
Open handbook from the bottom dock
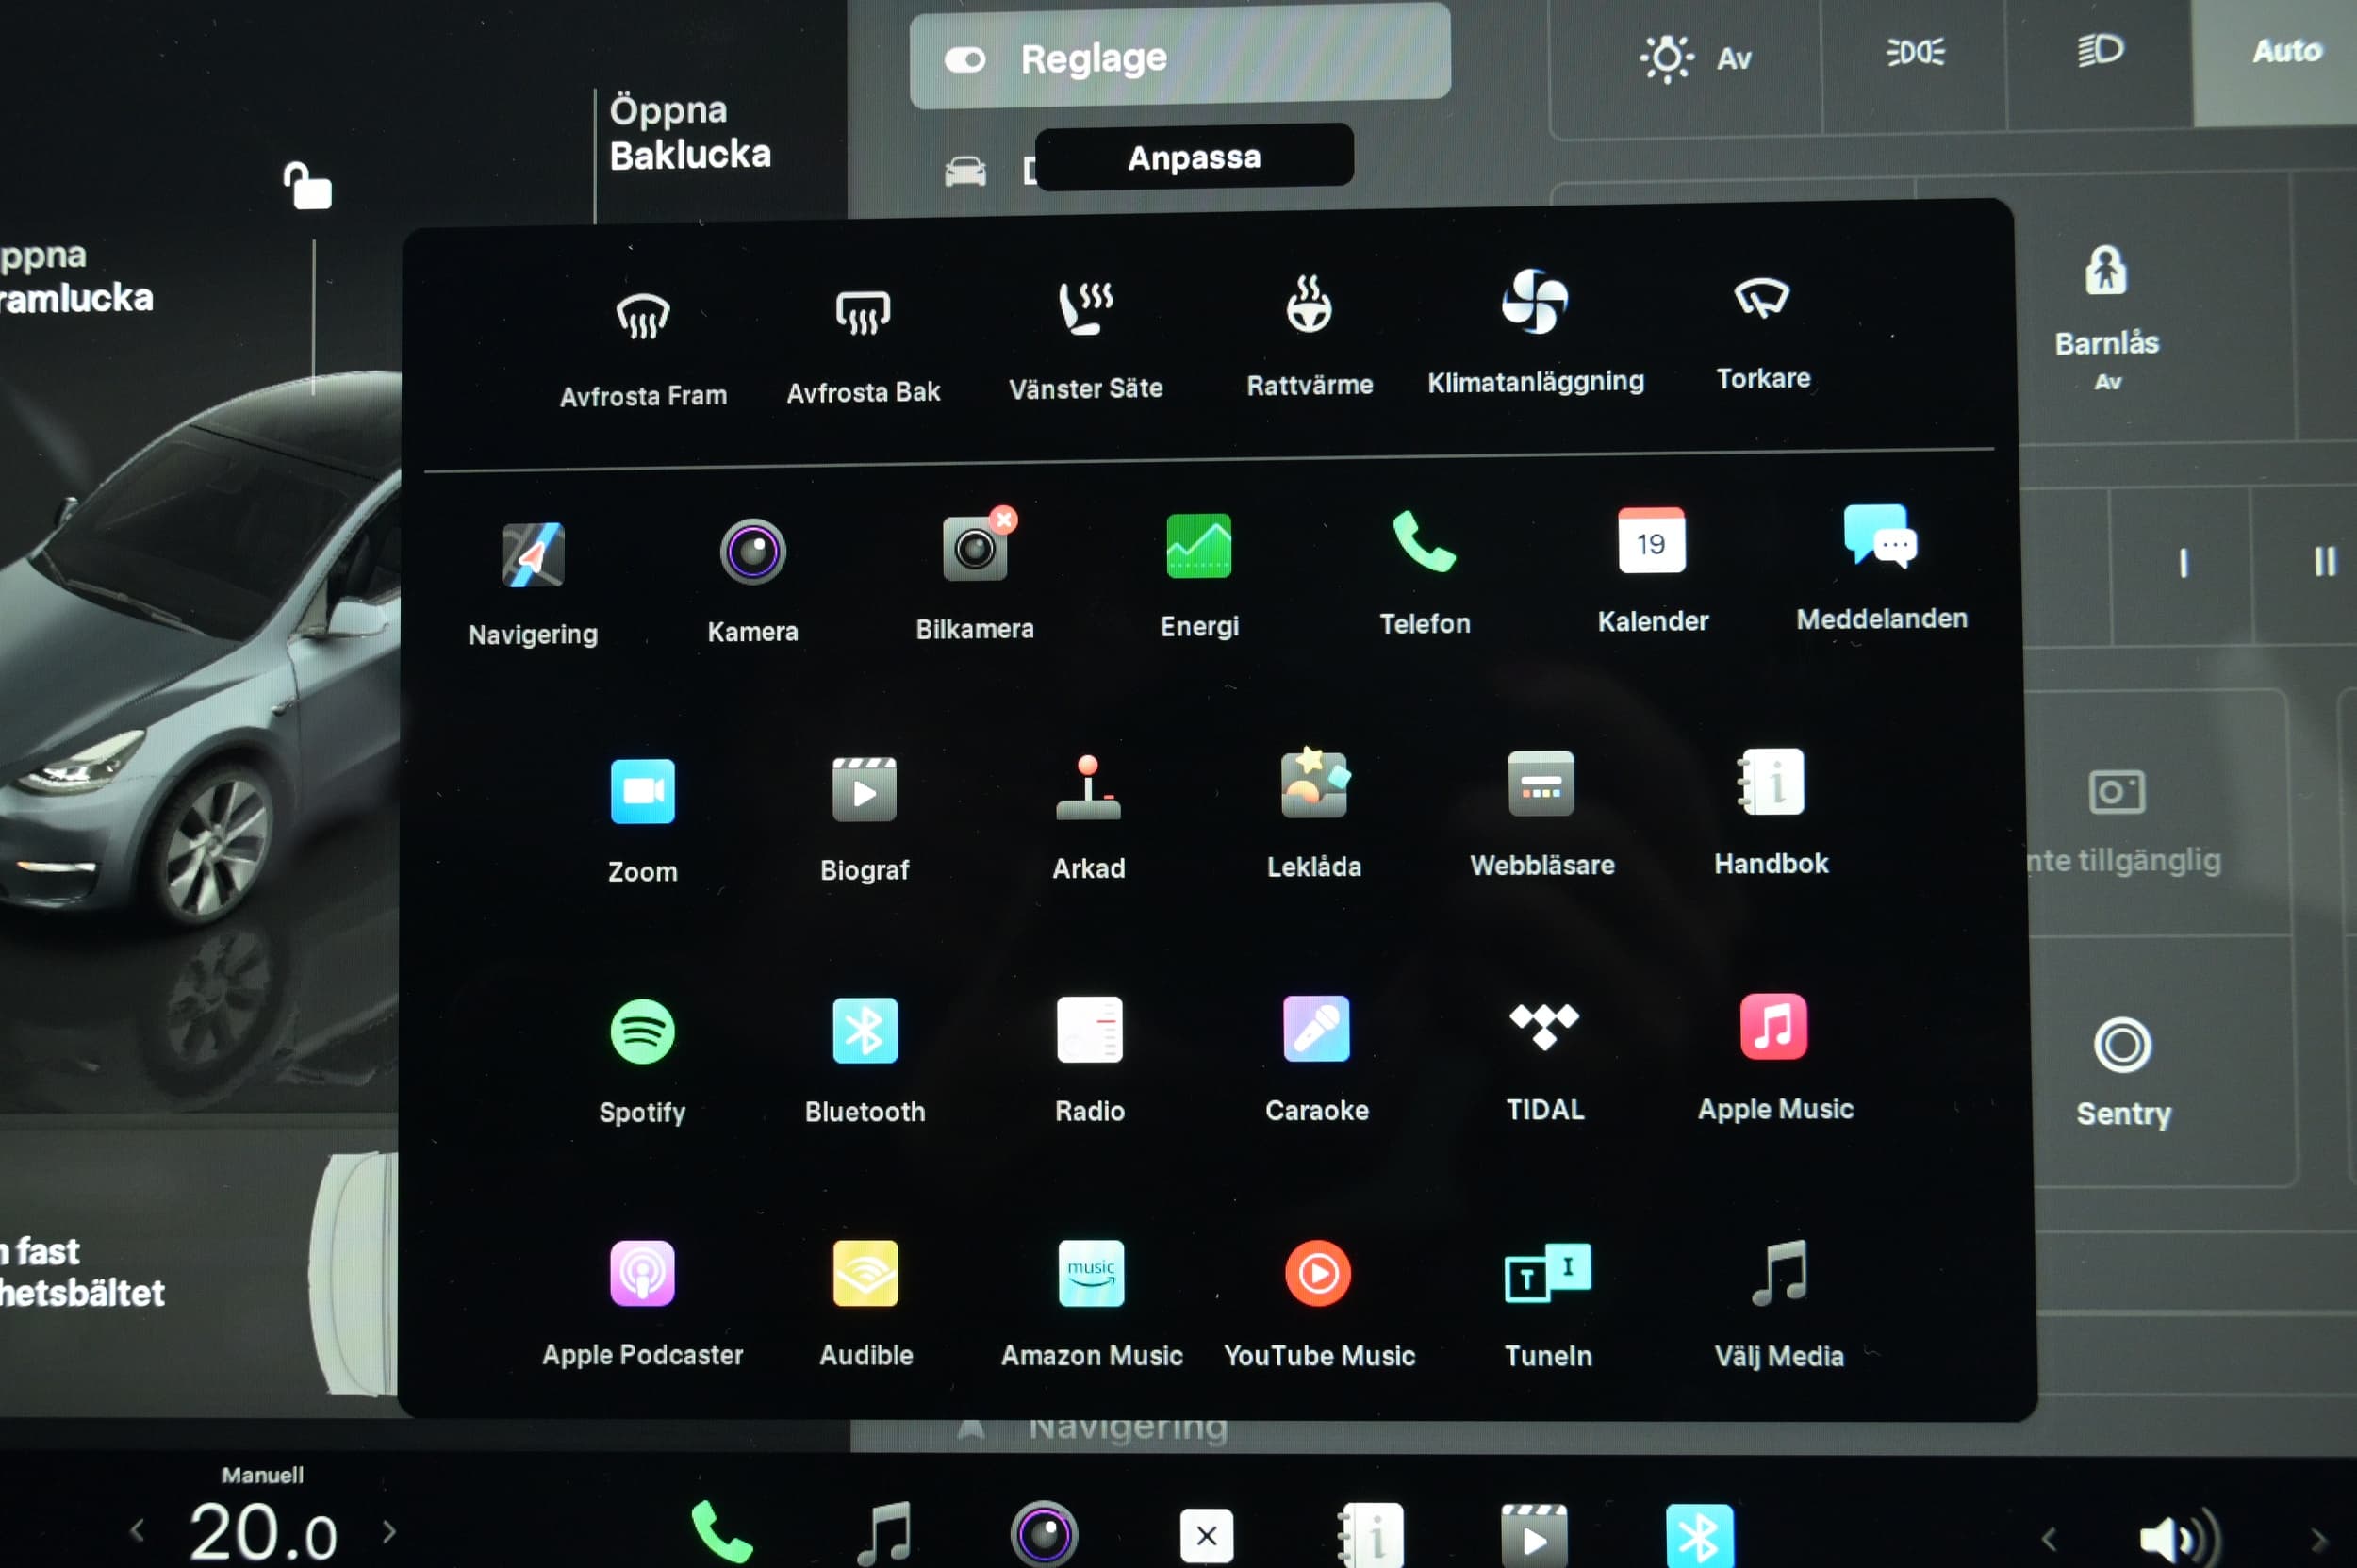(x=1371, y=1535)
